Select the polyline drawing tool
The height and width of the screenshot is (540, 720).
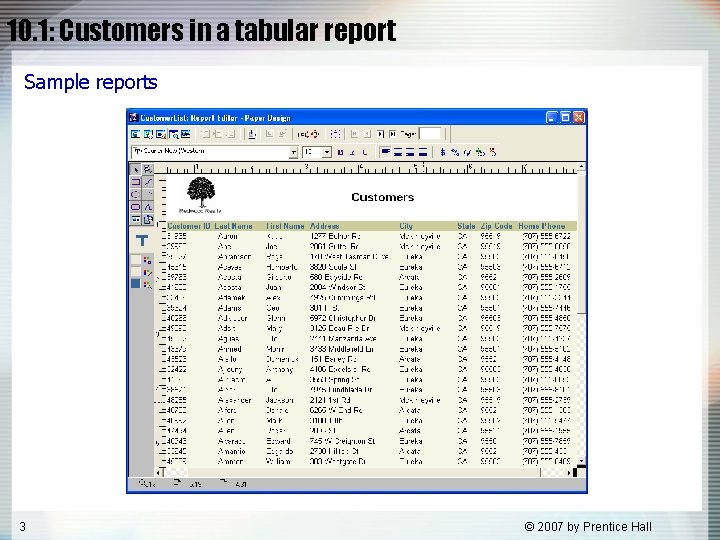point(148,207)
